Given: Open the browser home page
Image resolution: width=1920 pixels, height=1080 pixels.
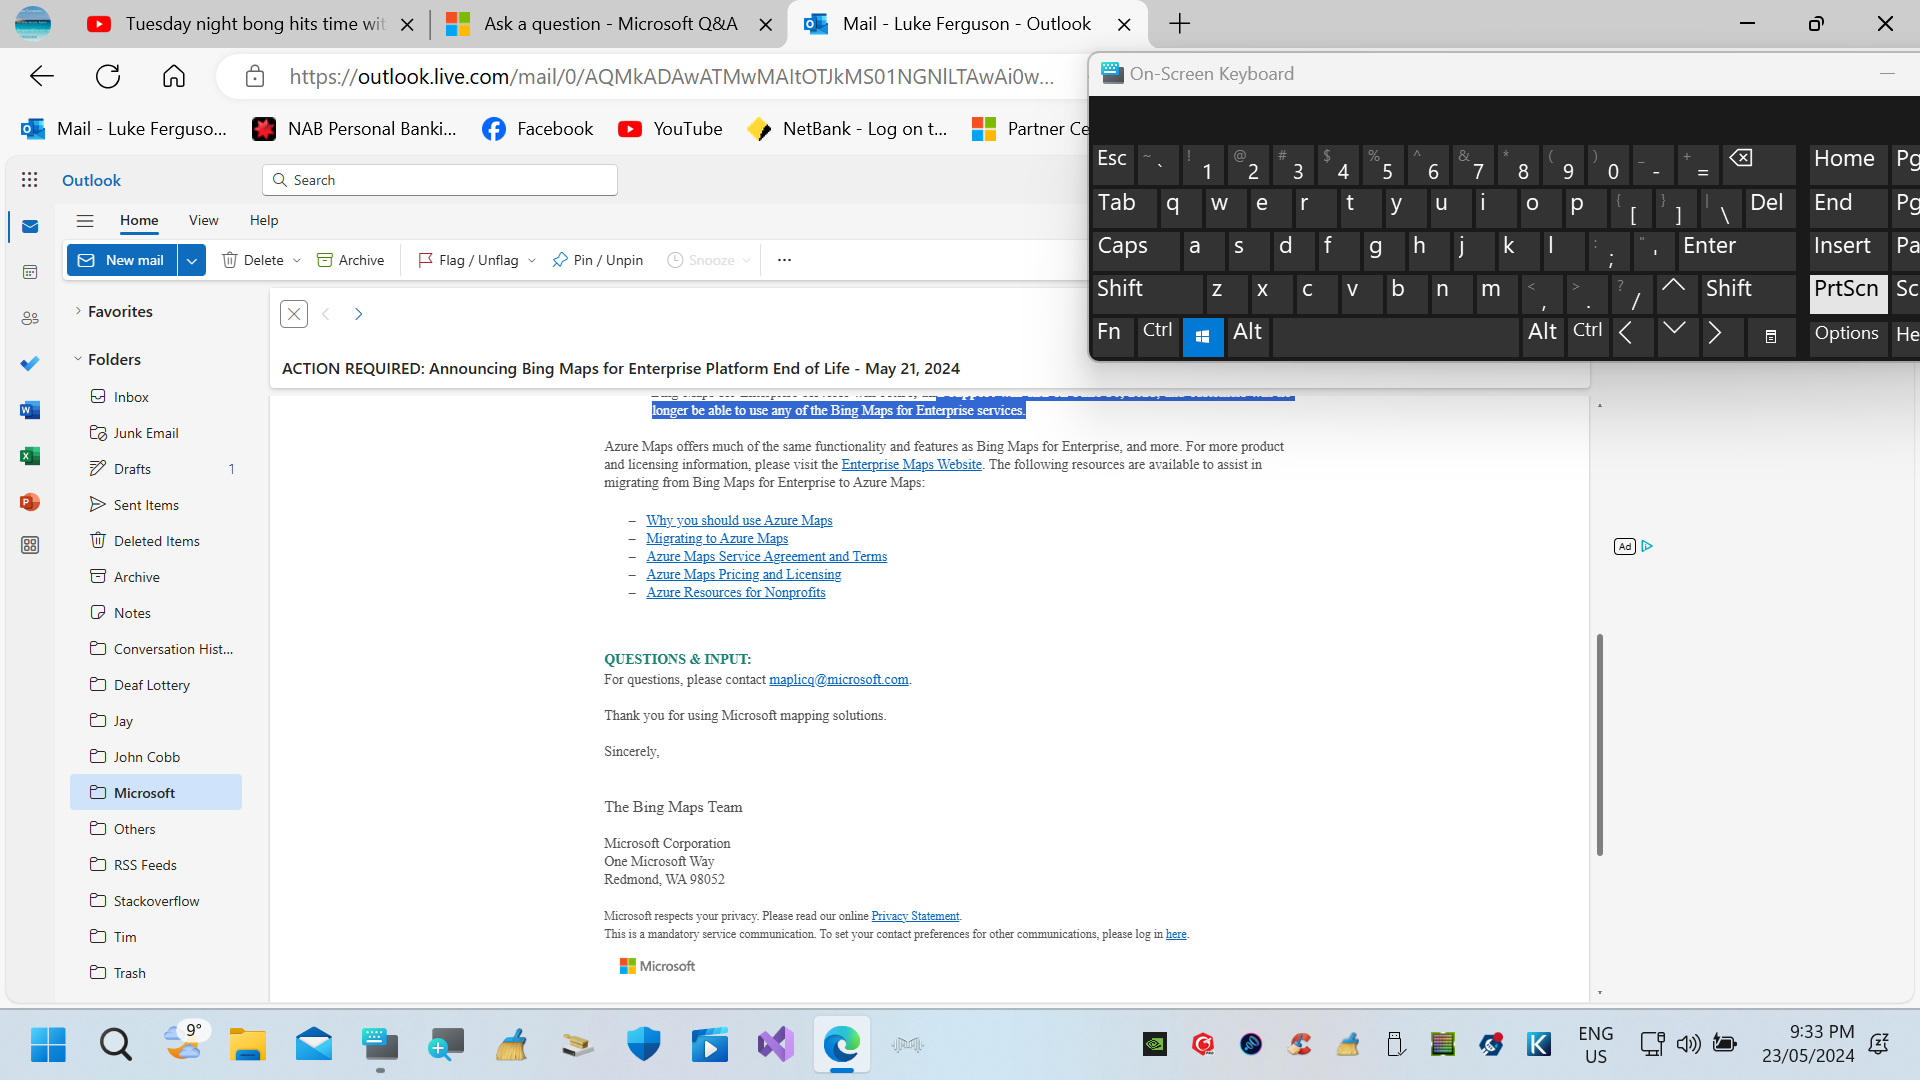Looking at the screenshot, I should [174, 76].
